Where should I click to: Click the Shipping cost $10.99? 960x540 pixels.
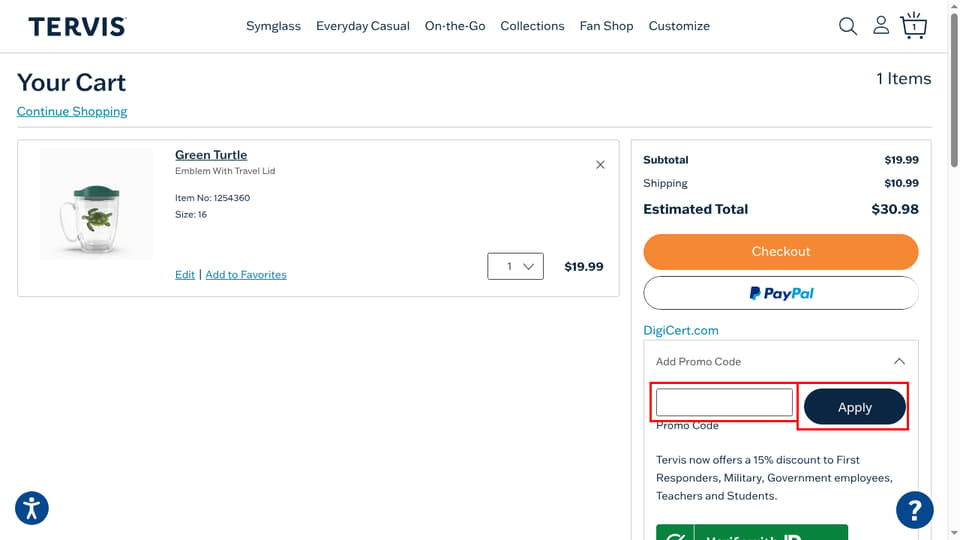coord(901,183)
